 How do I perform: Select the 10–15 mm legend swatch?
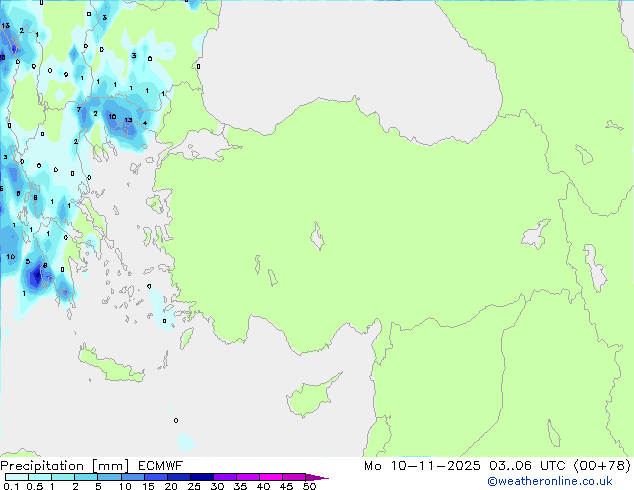click(x=132, y=477)
